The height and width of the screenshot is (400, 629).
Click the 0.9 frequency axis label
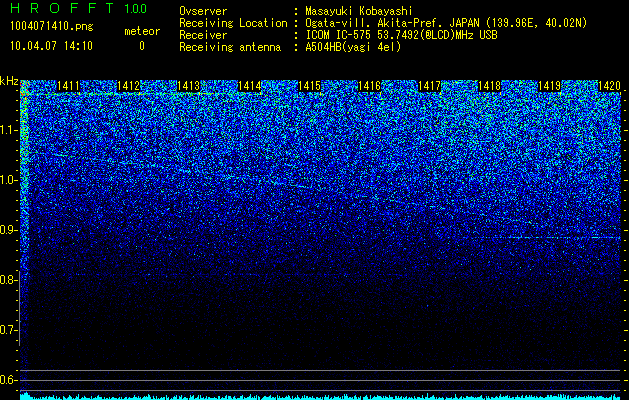9,230
